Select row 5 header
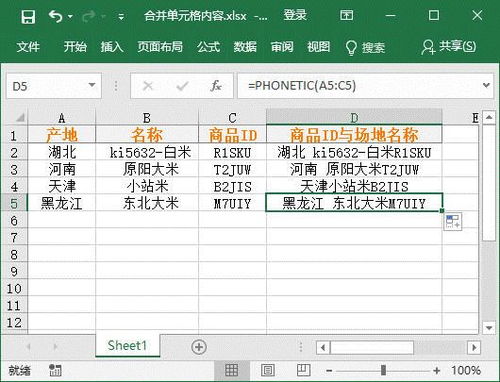This screenshot has height=382, width=500. pos(14,203)
